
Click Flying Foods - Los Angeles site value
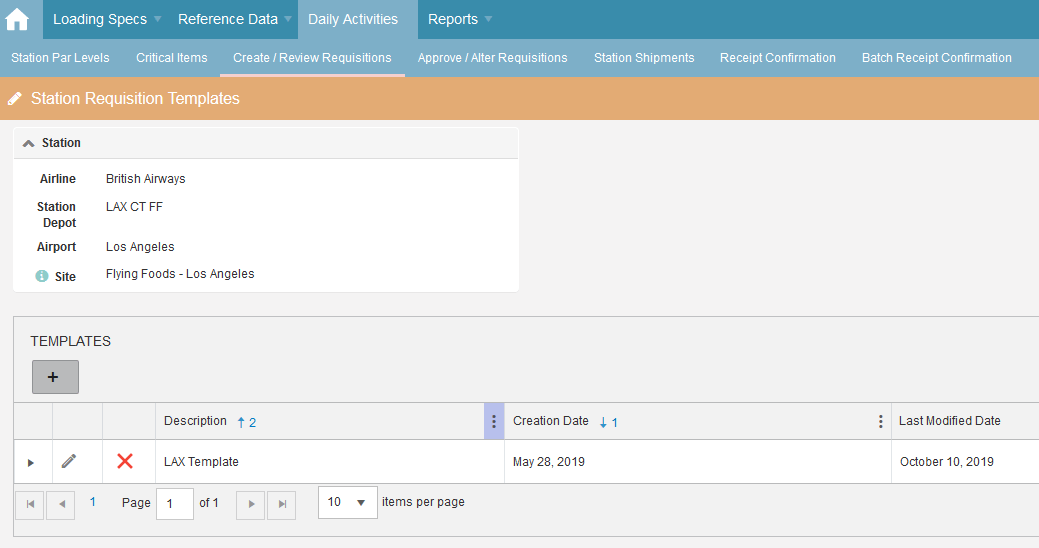click(x=180, y=274)
